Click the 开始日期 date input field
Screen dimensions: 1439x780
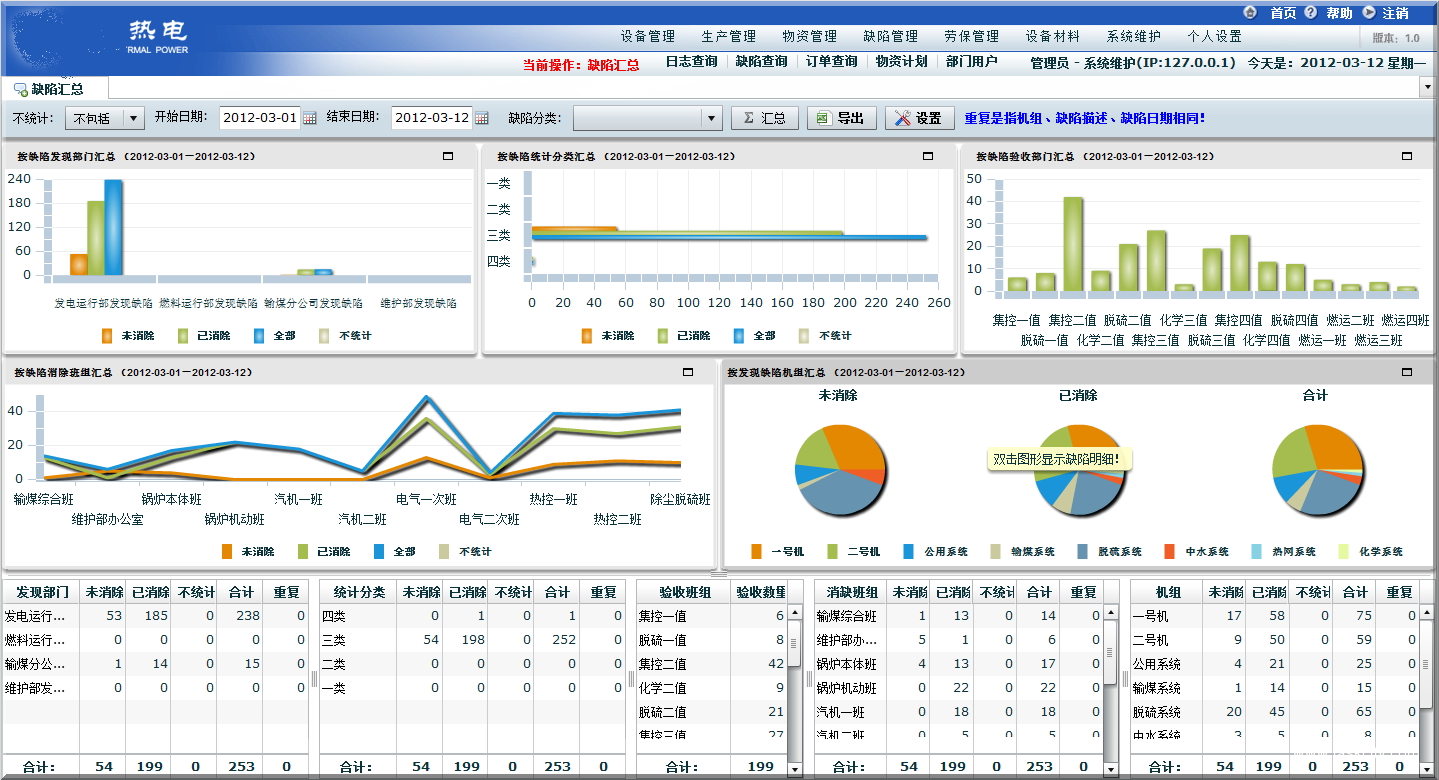coord(258,118)
